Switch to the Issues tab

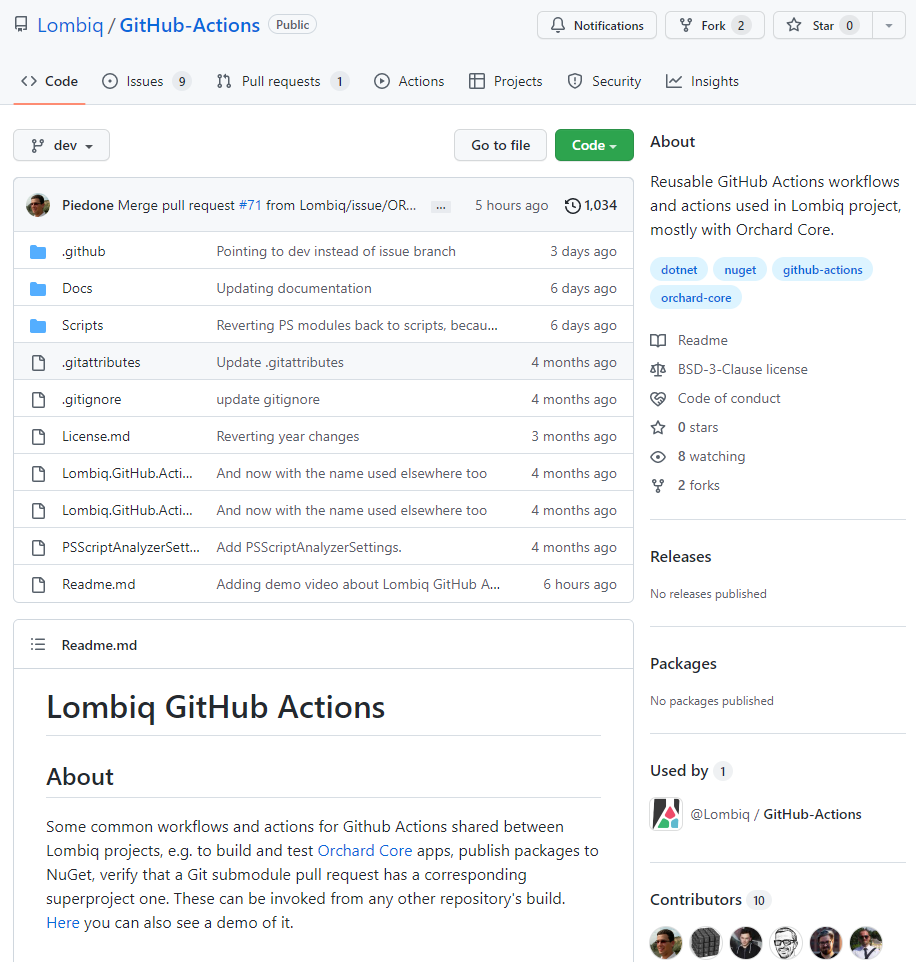(x=146, y=81)
